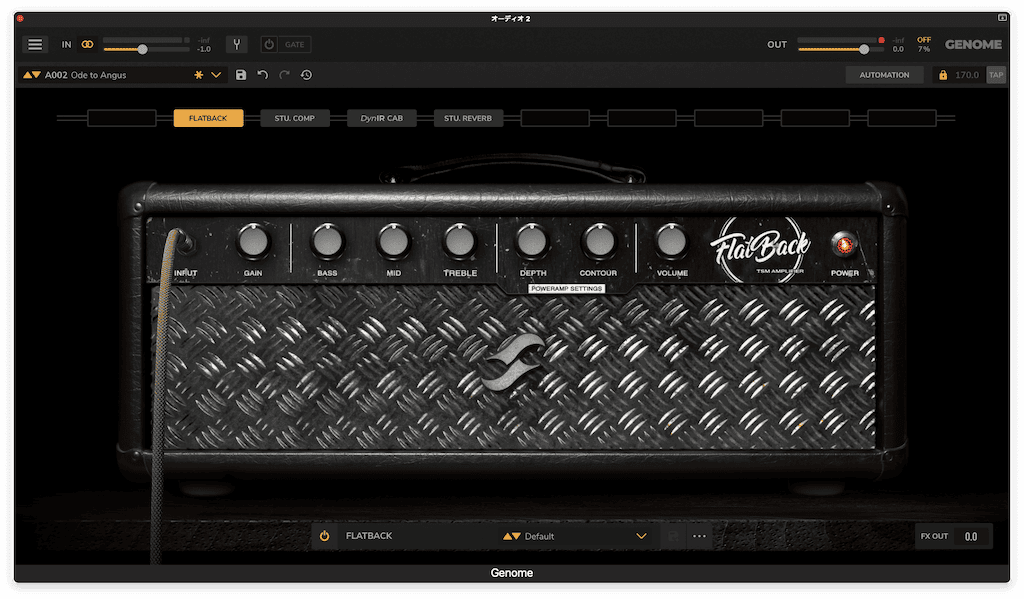Click the OFF 7% CPU indicator
Image resolution: width=1024 pixels, height=599 pixels.
pos(924,44)
